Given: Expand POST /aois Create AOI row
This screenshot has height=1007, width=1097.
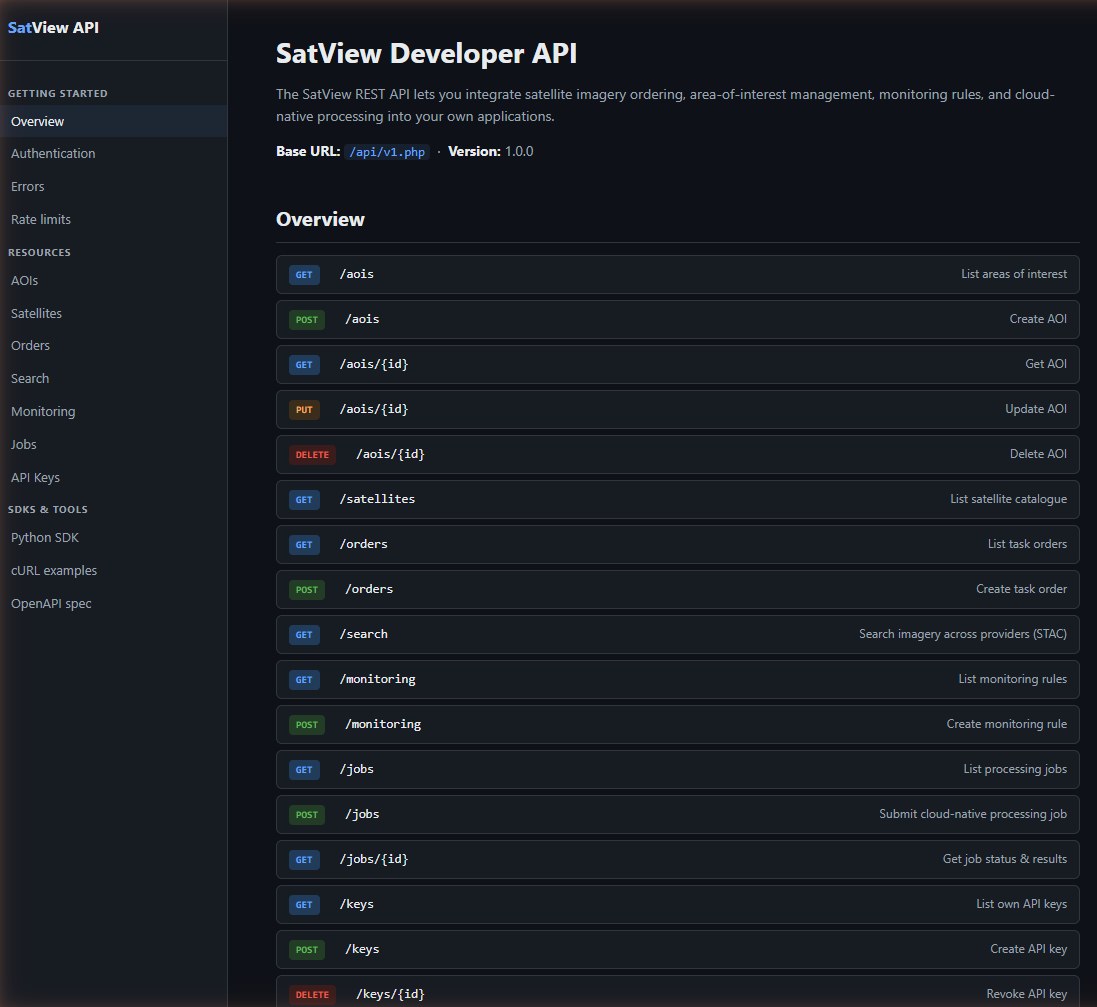Looking at the screenshot, I should point(677,319).
